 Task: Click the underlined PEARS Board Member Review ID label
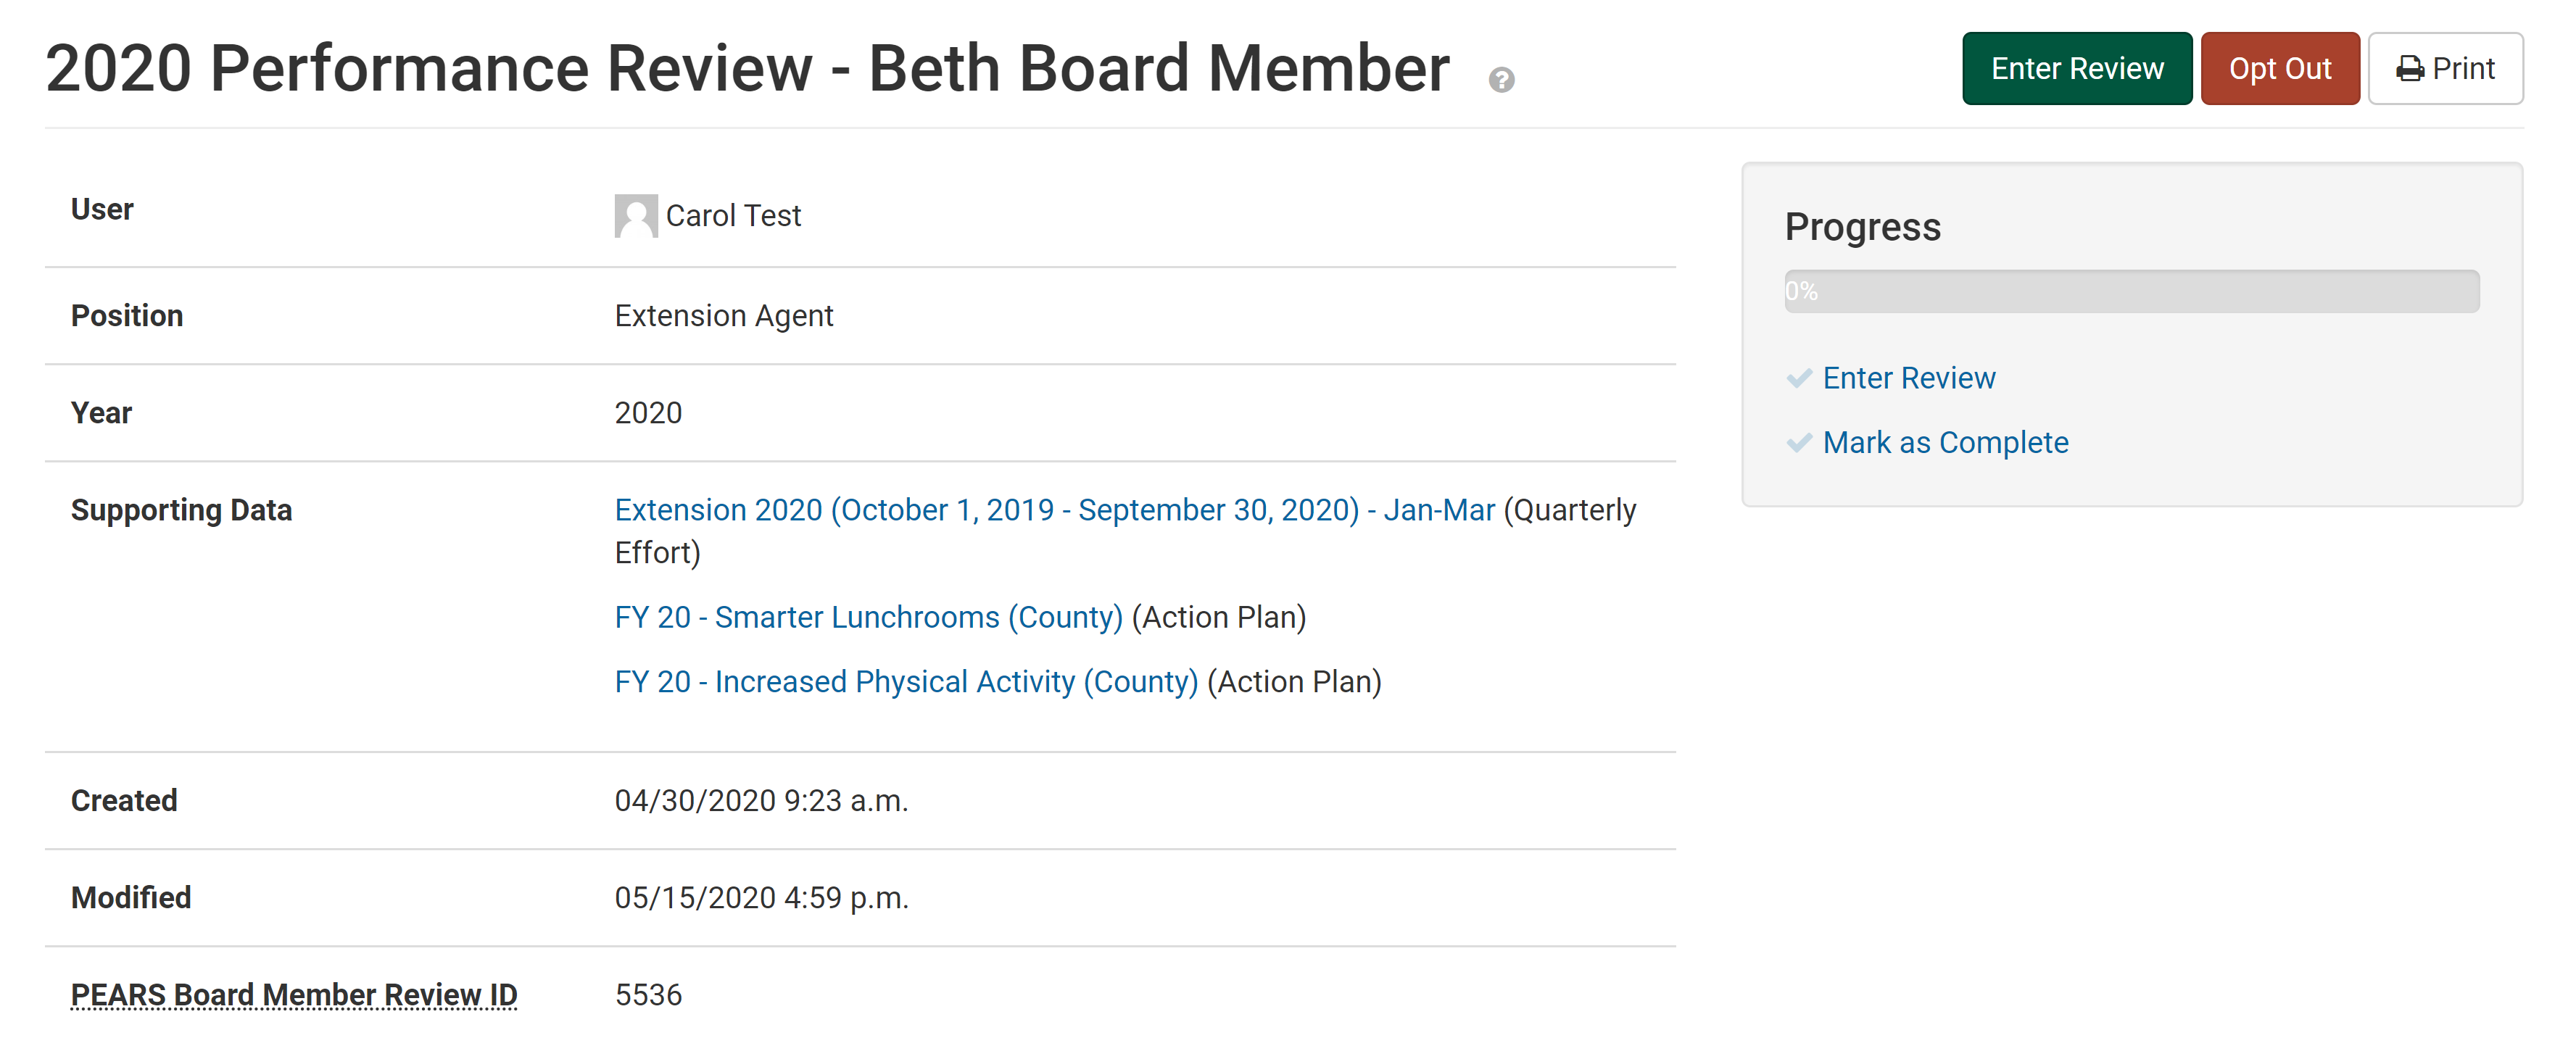point(293,994)
